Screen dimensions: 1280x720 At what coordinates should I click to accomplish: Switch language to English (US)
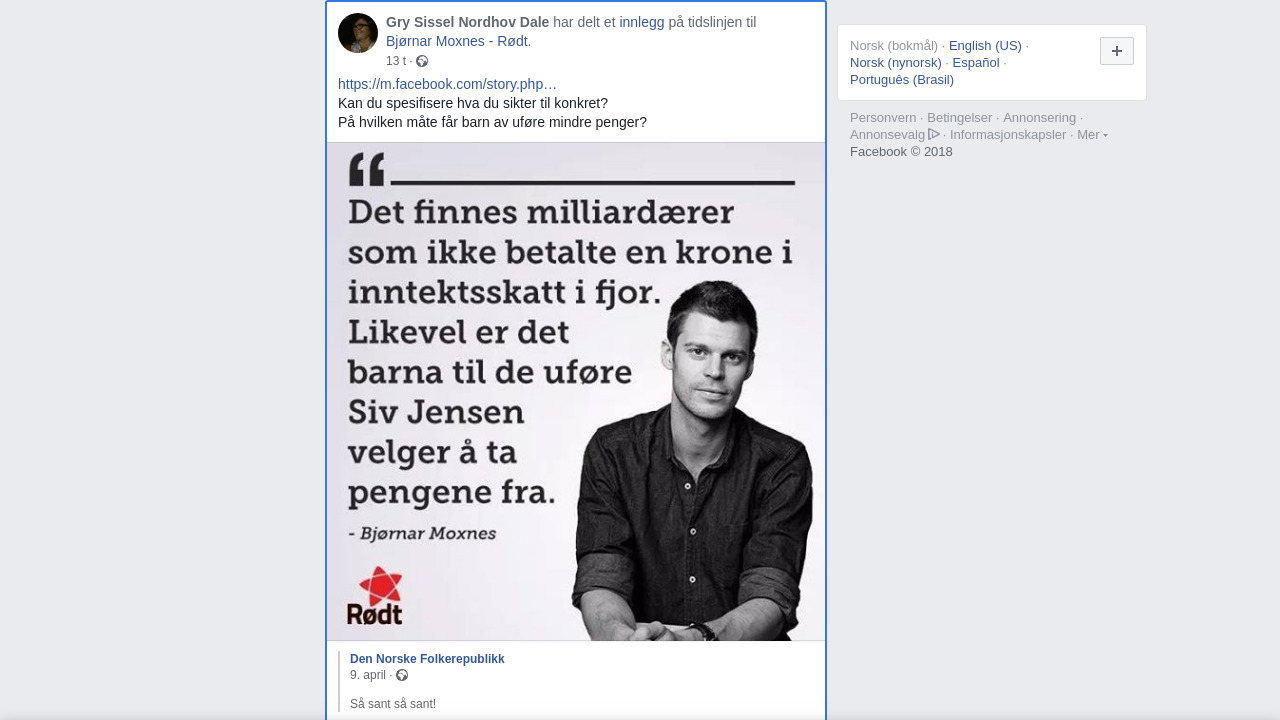point(985,46)
